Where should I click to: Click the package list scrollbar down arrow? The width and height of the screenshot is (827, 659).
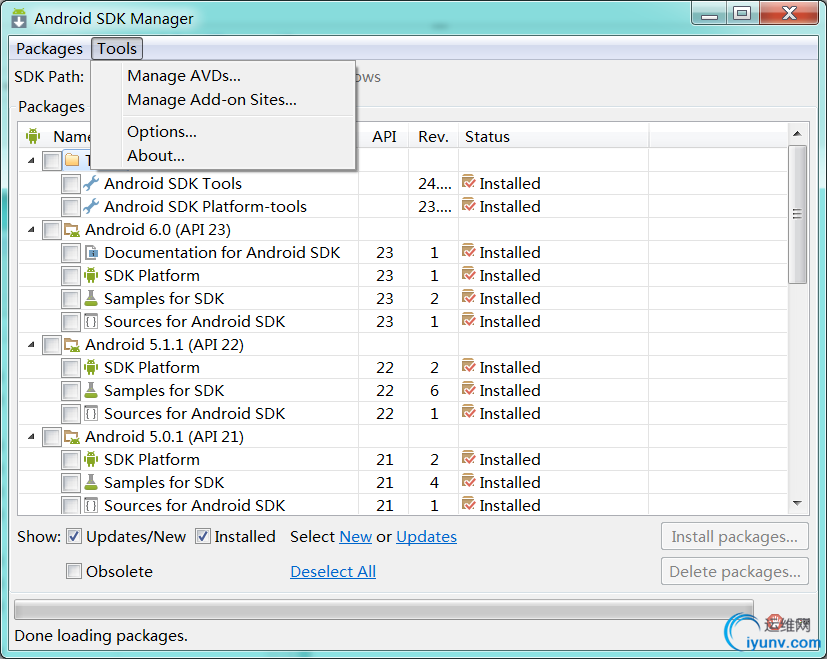797,503
